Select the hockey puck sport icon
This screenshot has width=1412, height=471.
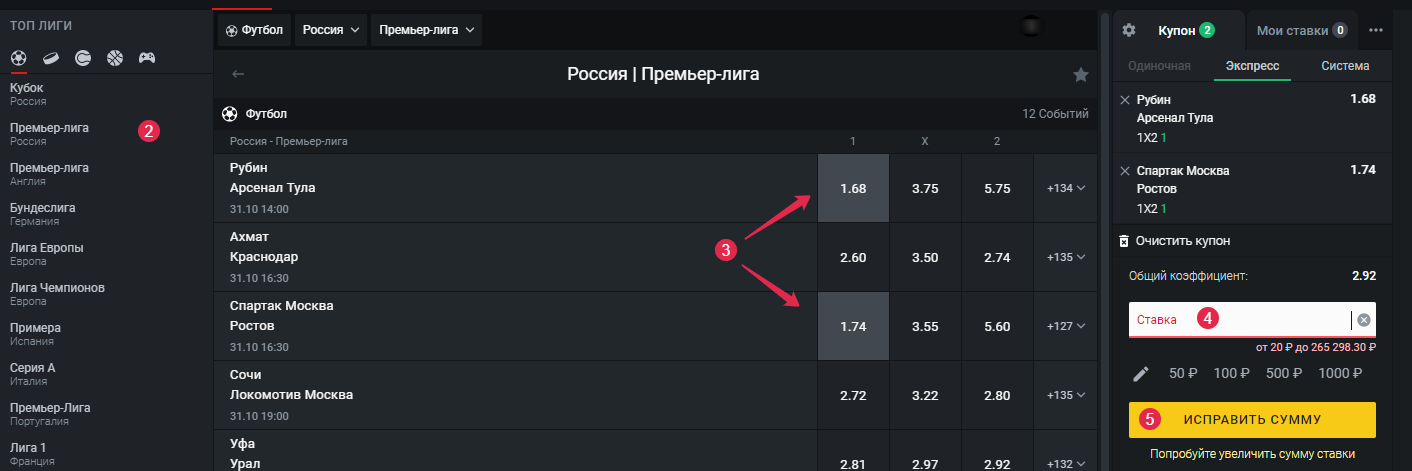(x=50, y=58)
